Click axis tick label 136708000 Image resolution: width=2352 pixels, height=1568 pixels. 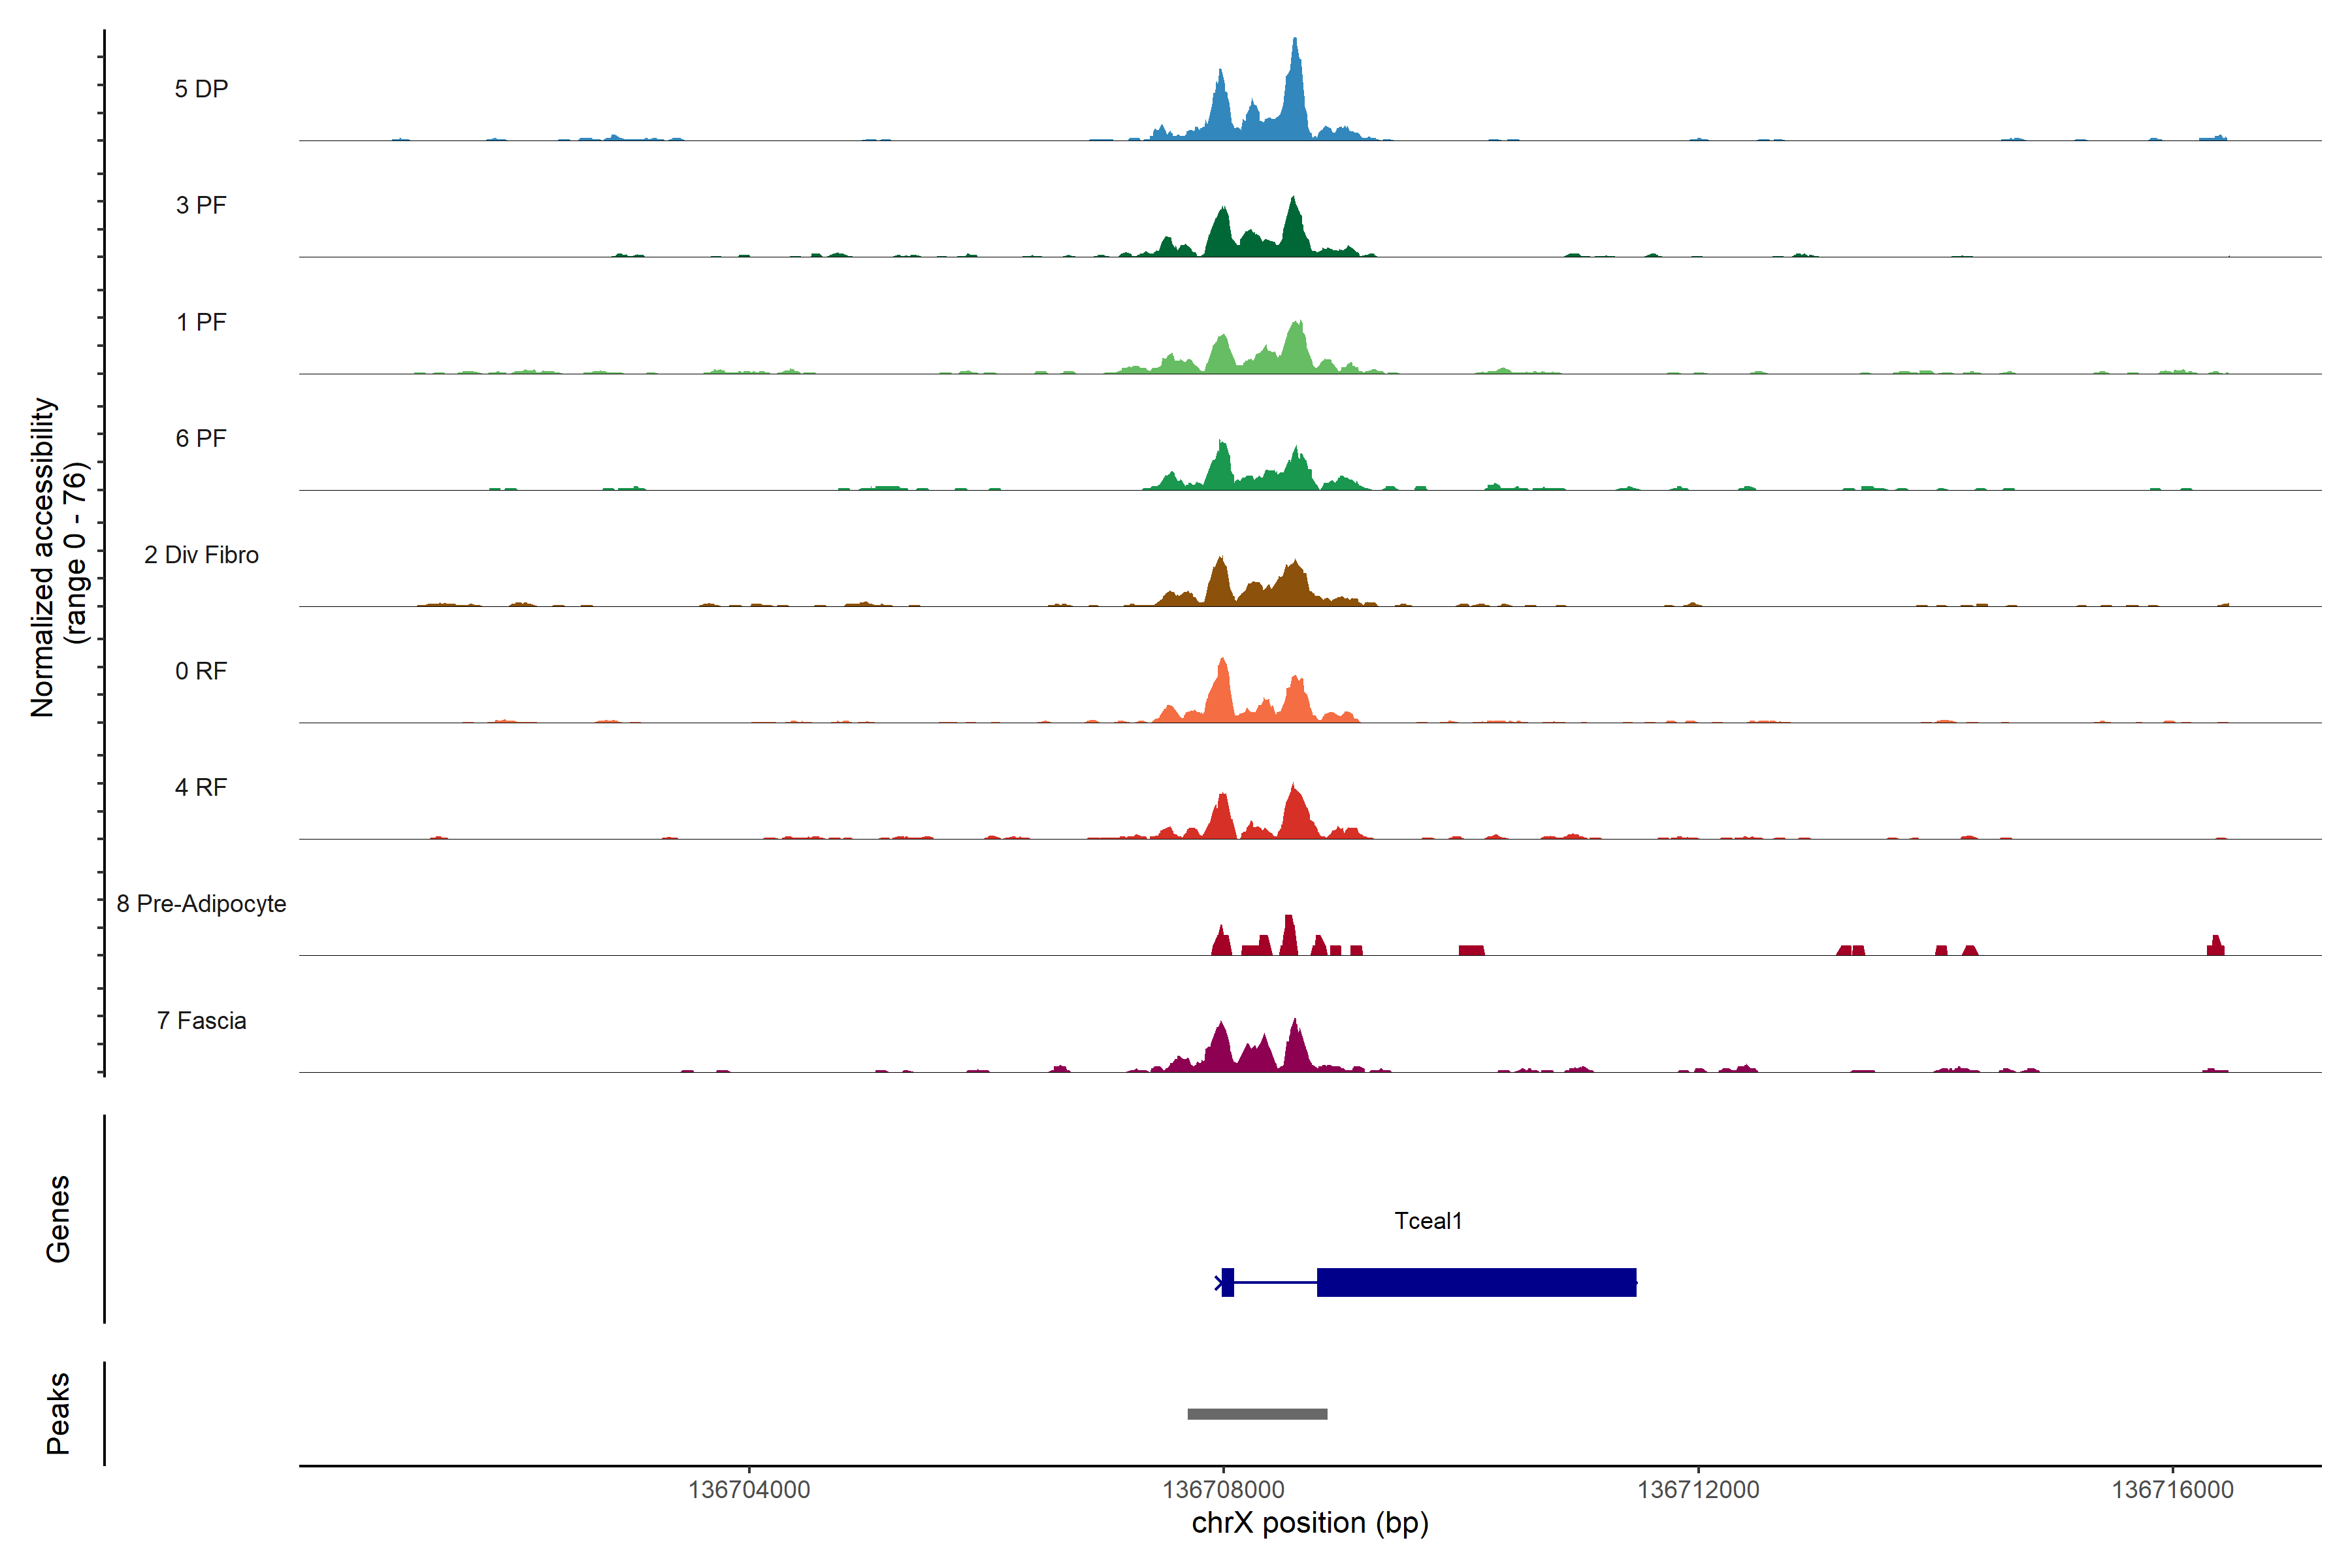tap(1223, 1490)
